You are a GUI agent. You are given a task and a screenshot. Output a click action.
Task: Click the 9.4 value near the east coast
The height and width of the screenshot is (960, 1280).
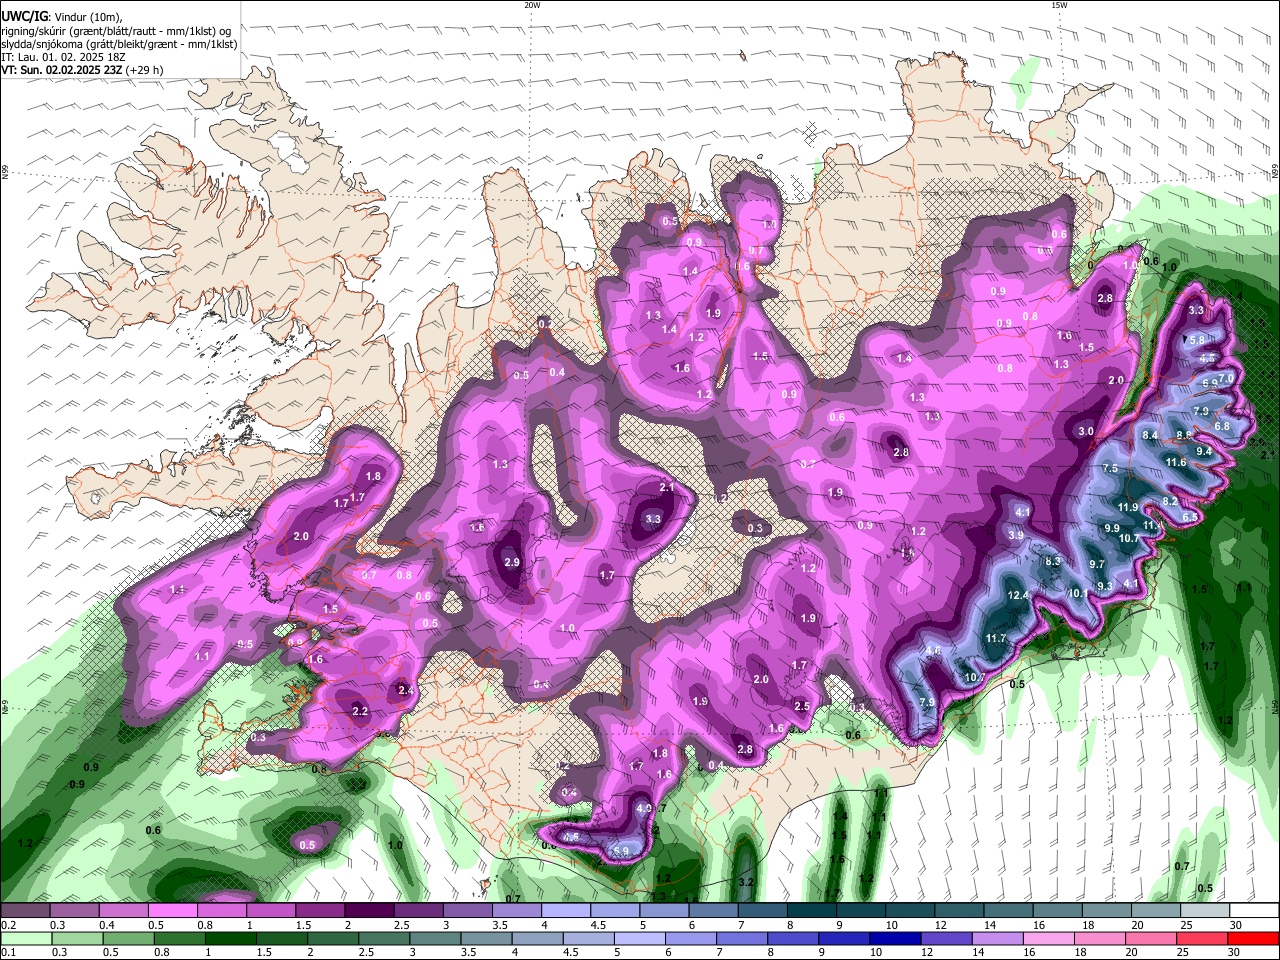click(1204, 451)
